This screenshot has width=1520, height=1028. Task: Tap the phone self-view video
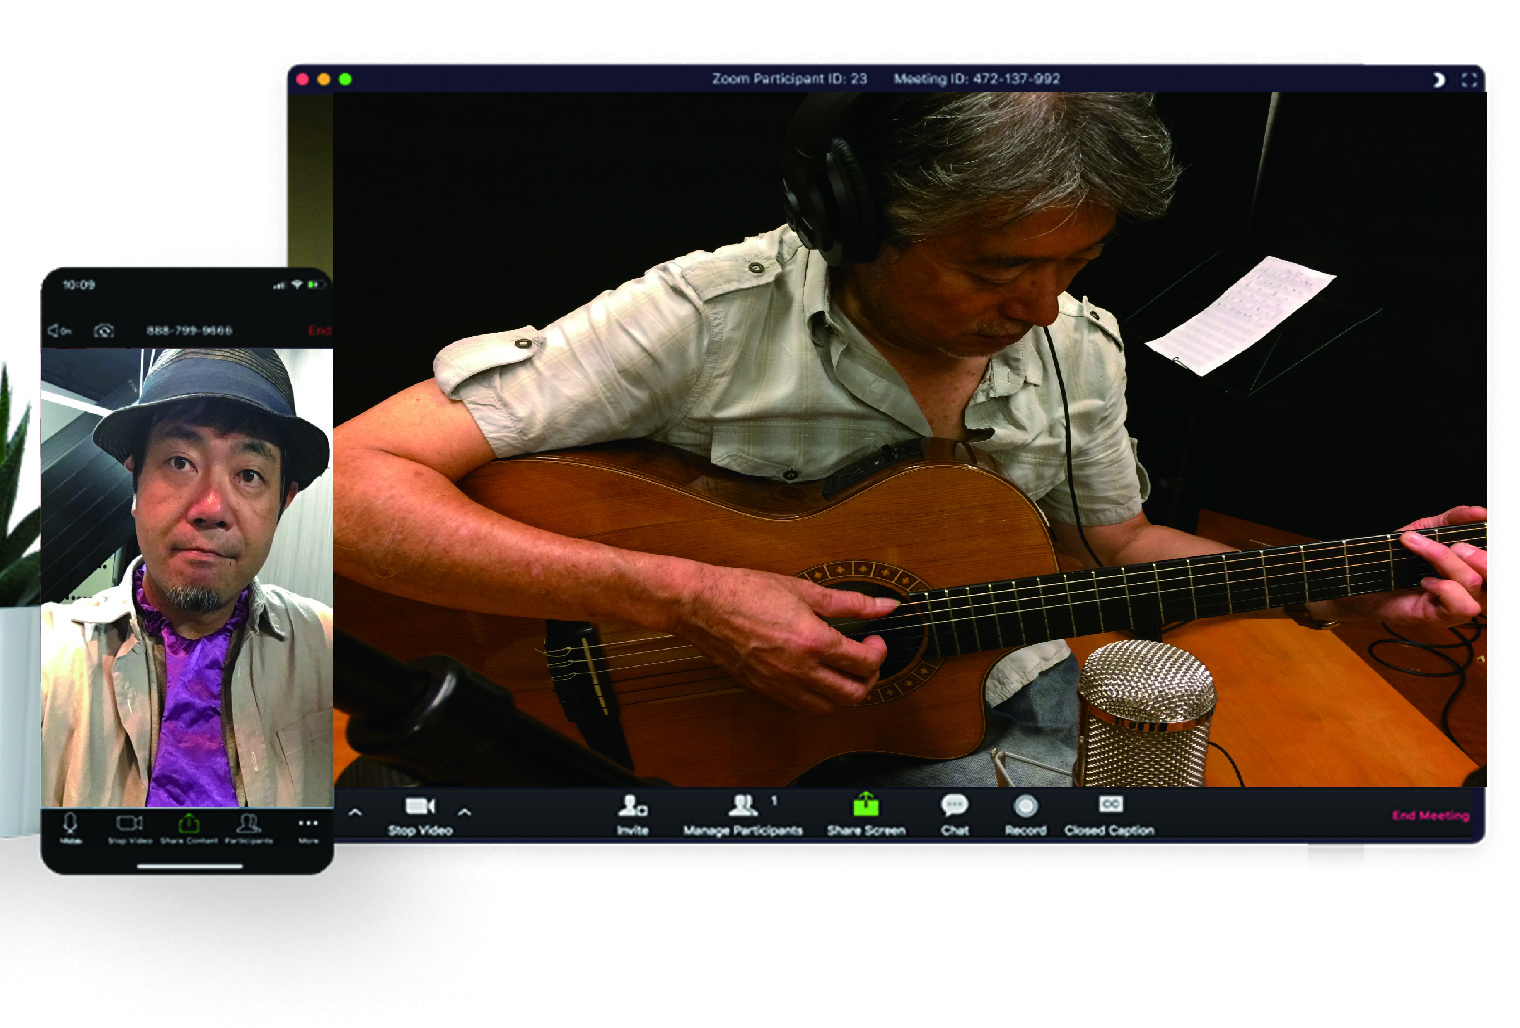pyautogui.click(x=187, y=577)
